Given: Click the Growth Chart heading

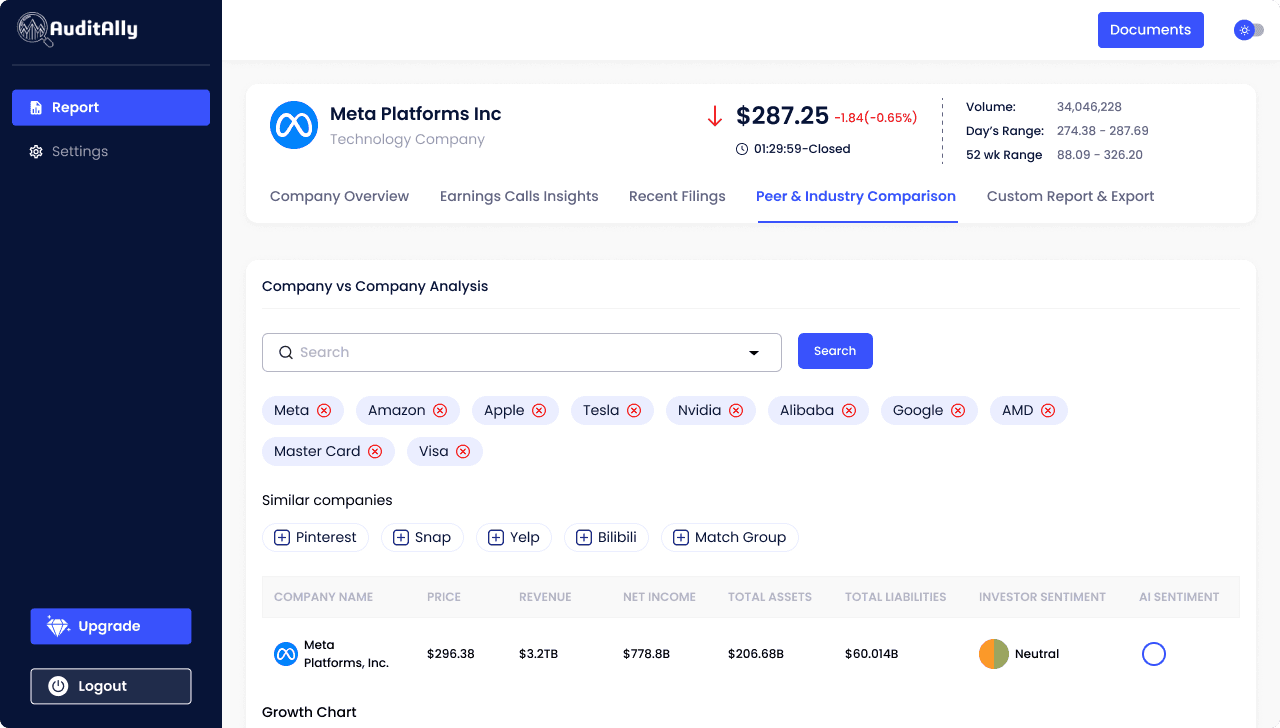Looking at the screenshot, I should 309,712.
